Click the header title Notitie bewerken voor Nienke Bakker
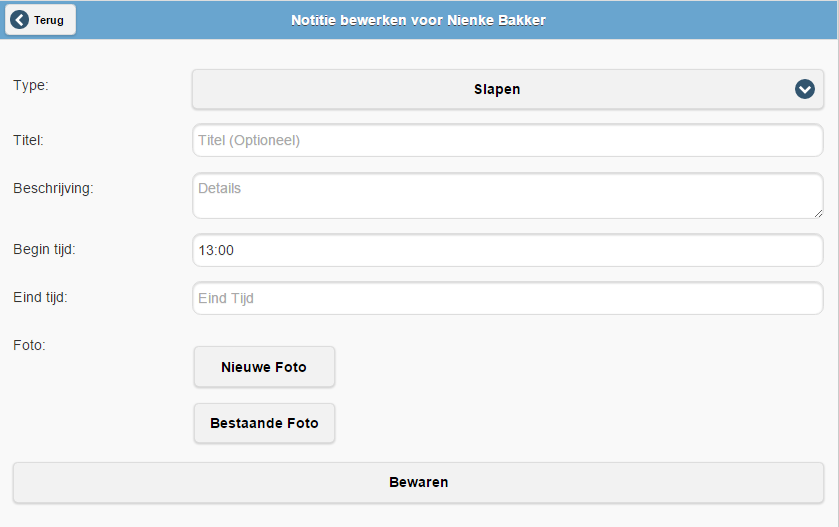Image resolution: width=839 pixels, height=527 pixels. tap(418, 20)
